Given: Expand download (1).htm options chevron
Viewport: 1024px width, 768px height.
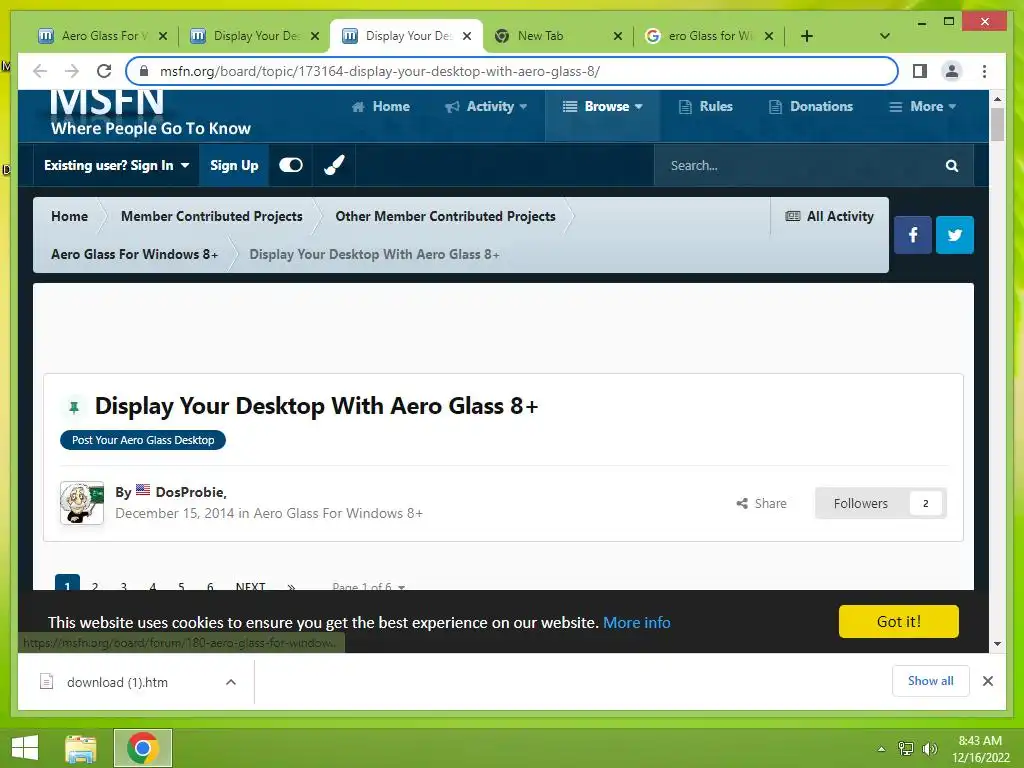Looking at the screenshot, I should [x=231, y=682].
